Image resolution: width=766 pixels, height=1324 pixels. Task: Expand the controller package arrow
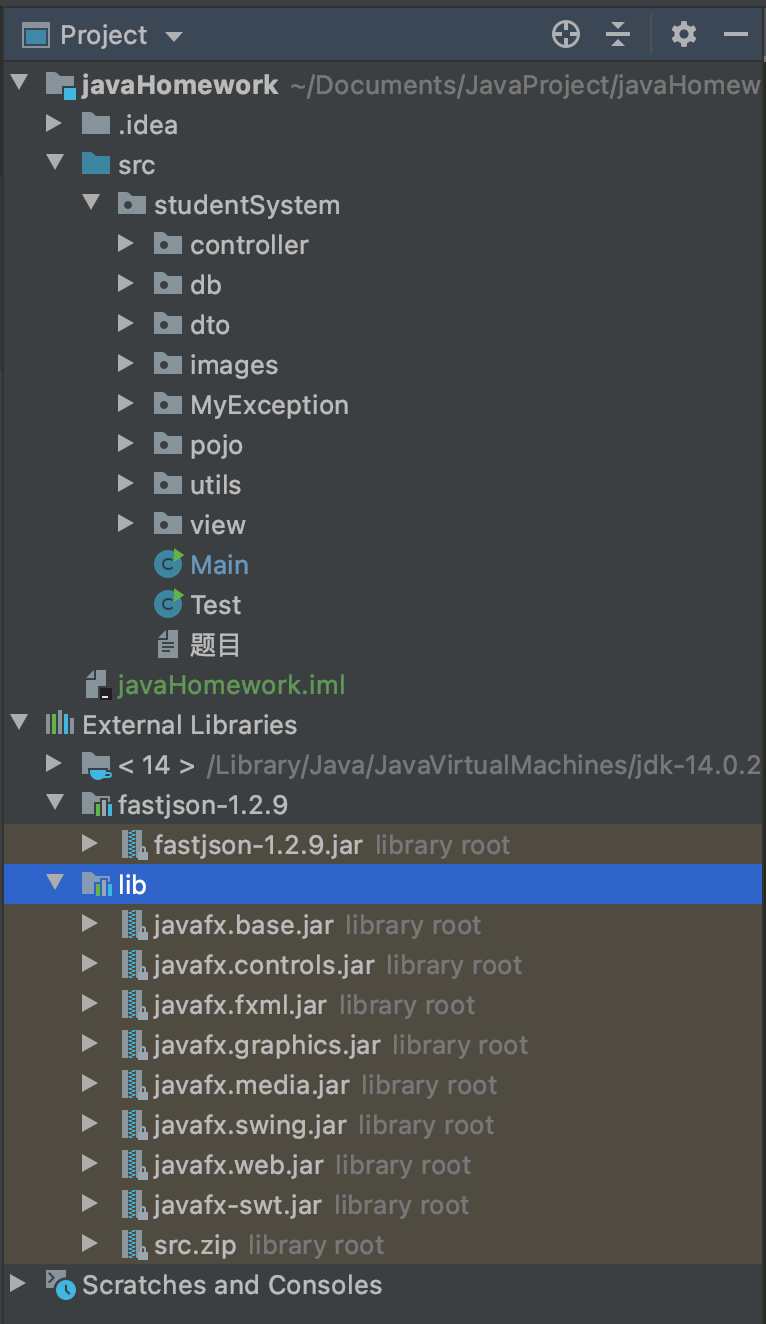126,244
